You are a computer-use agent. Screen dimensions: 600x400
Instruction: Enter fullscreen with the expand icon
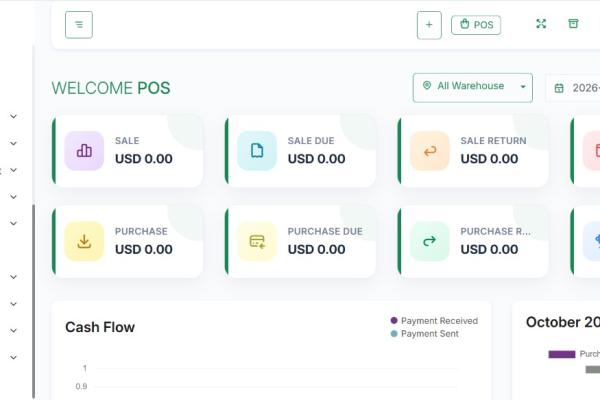point(541,24)
